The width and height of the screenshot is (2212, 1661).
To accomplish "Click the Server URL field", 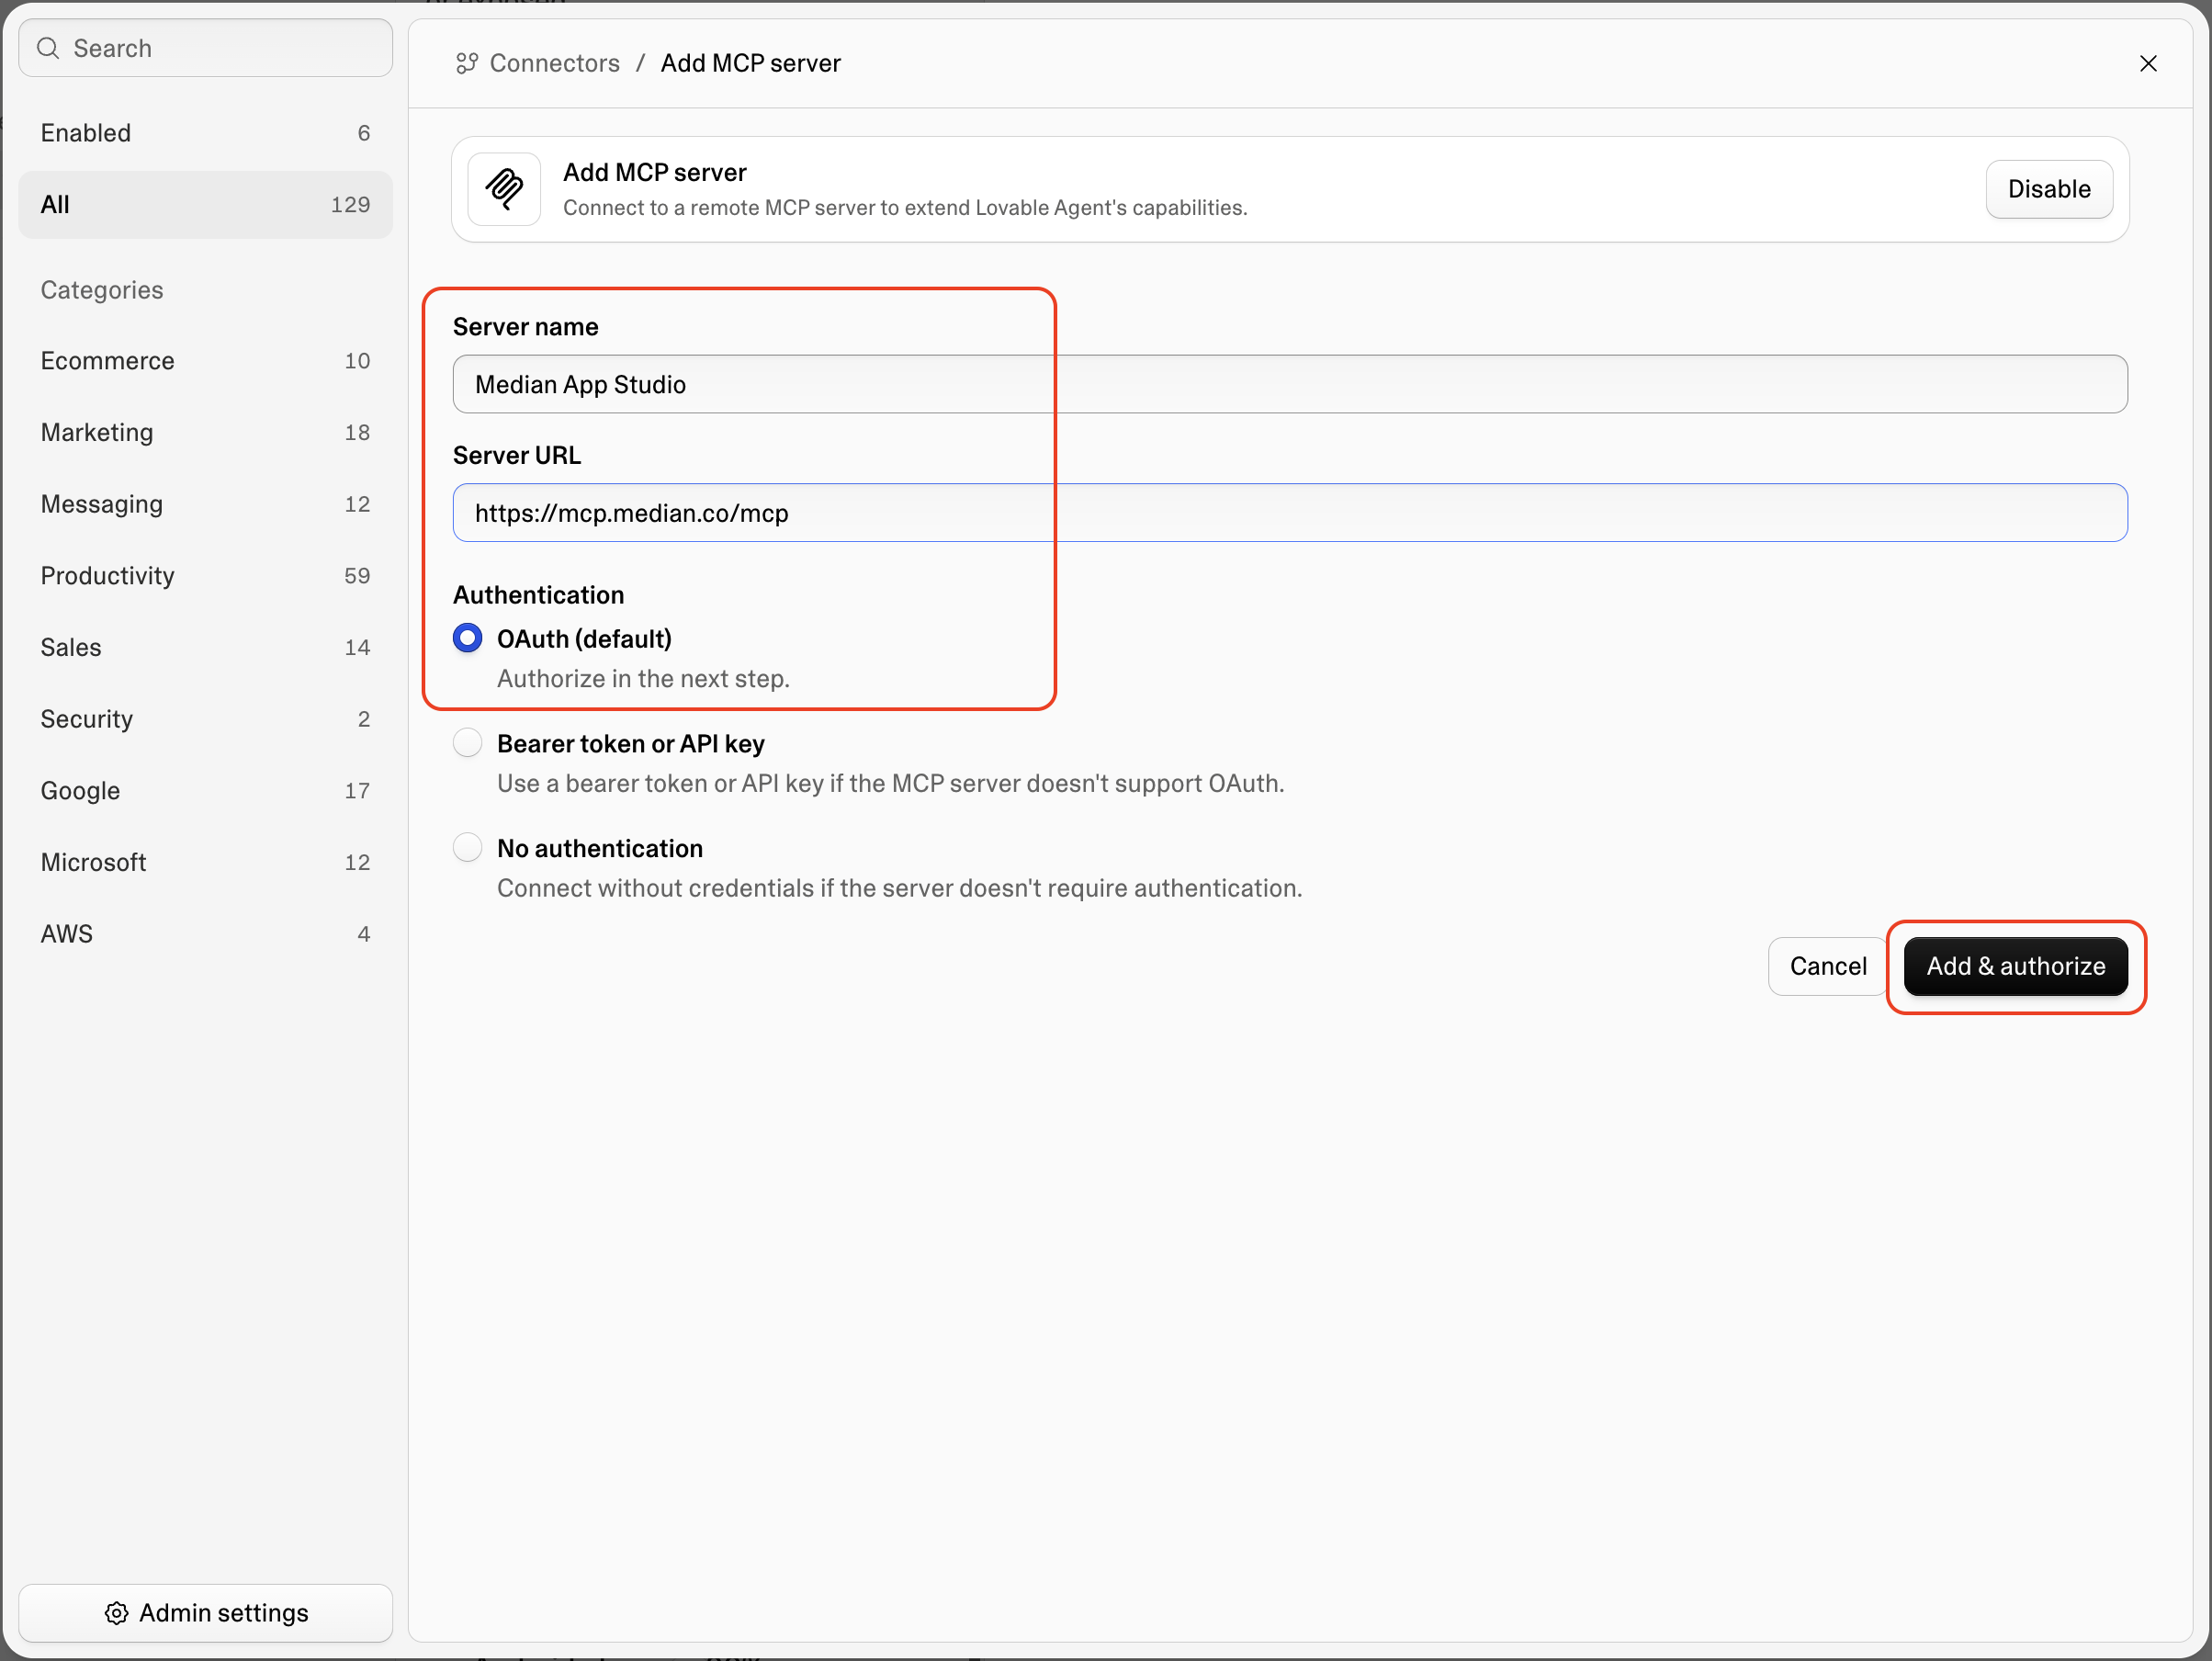I will click(x=1290, y=513).
